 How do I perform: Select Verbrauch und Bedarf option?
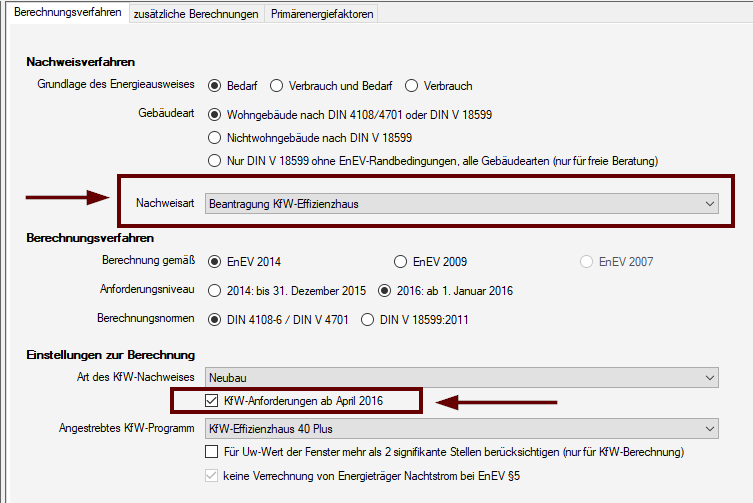(276, 86)
